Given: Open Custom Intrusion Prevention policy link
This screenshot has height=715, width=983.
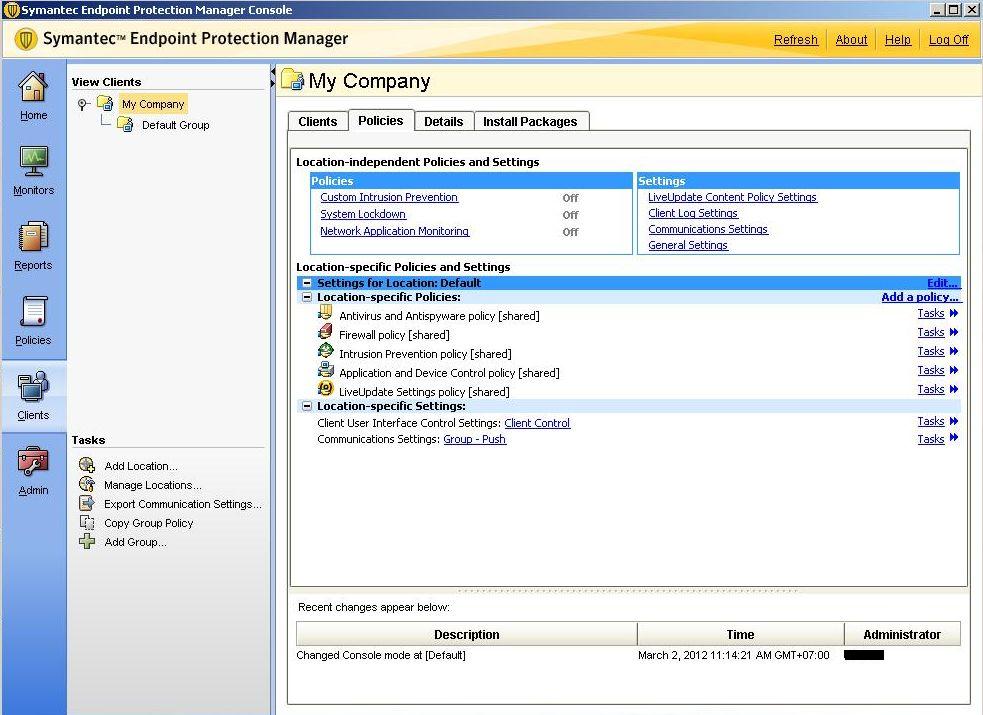Looking at the screenshot, I should [x=389, y=197].
